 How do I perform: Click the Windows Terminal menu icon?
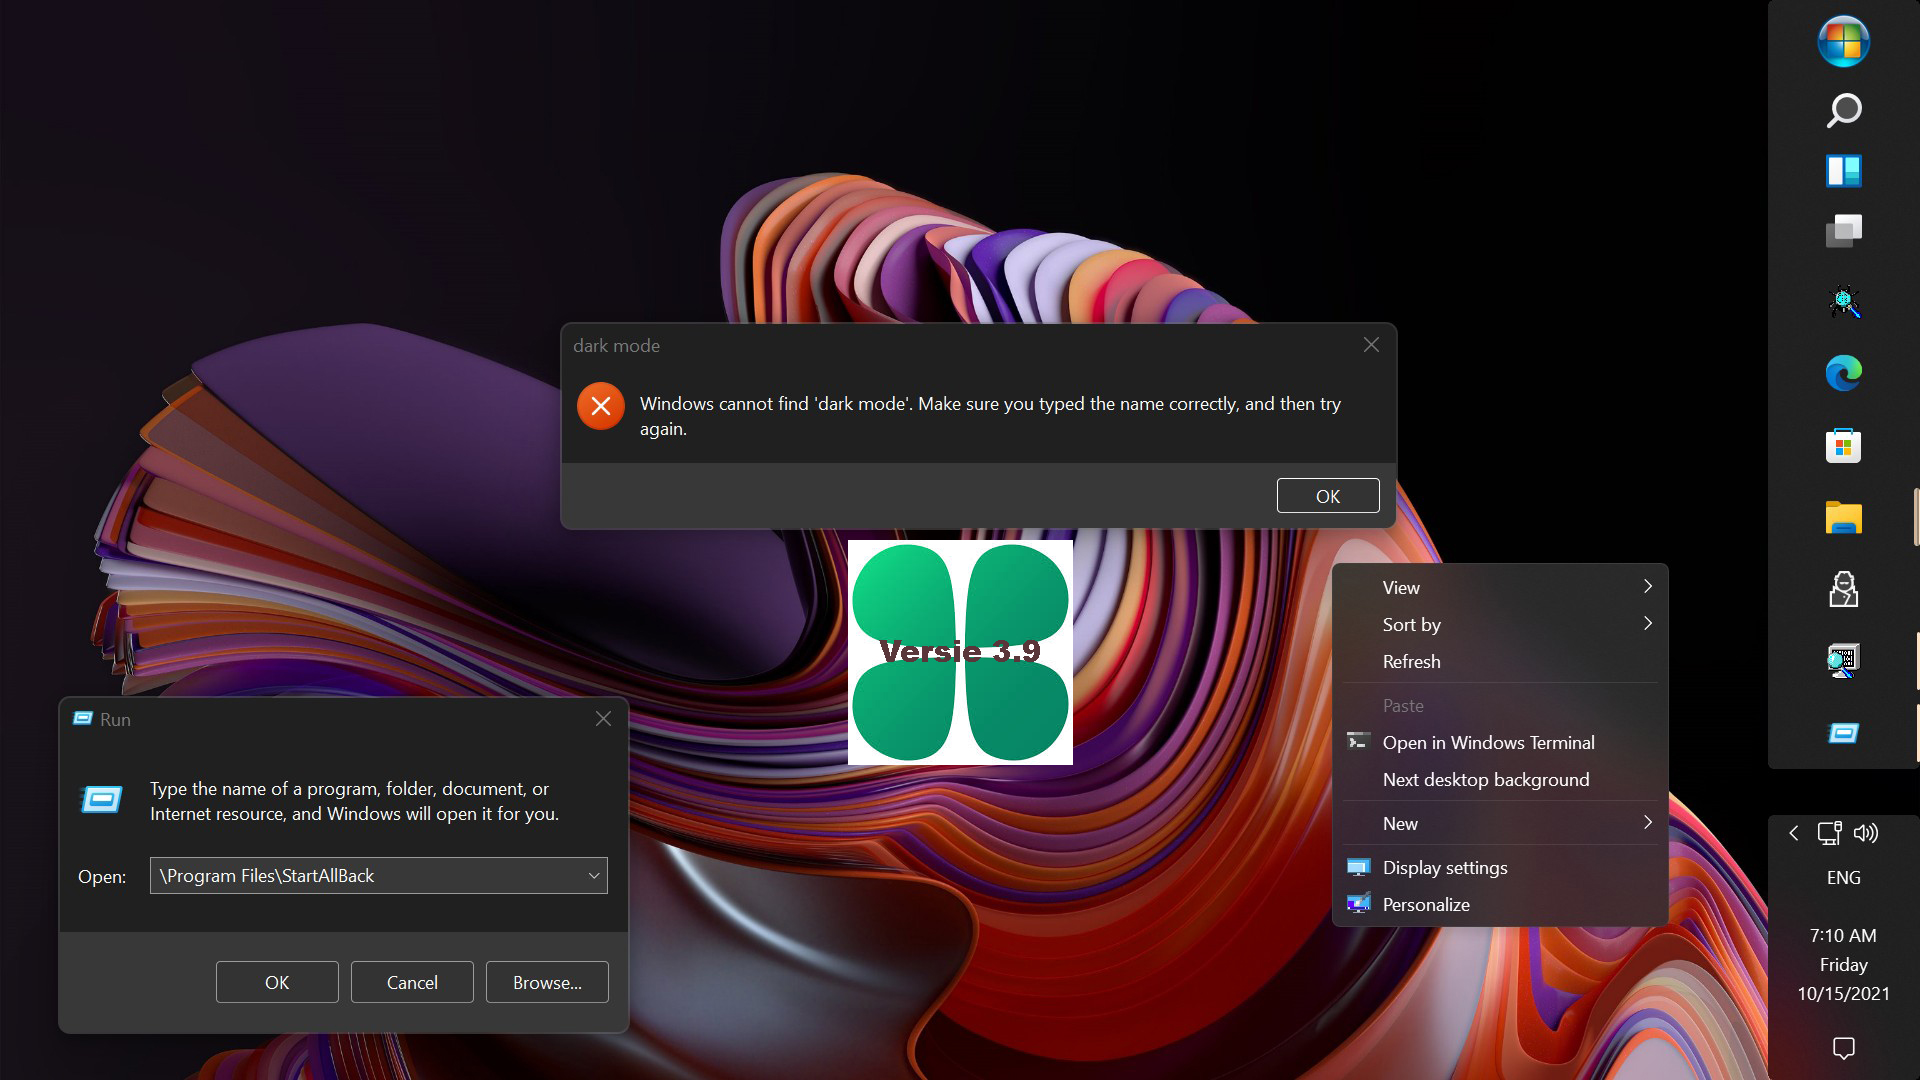[1358, 741]
